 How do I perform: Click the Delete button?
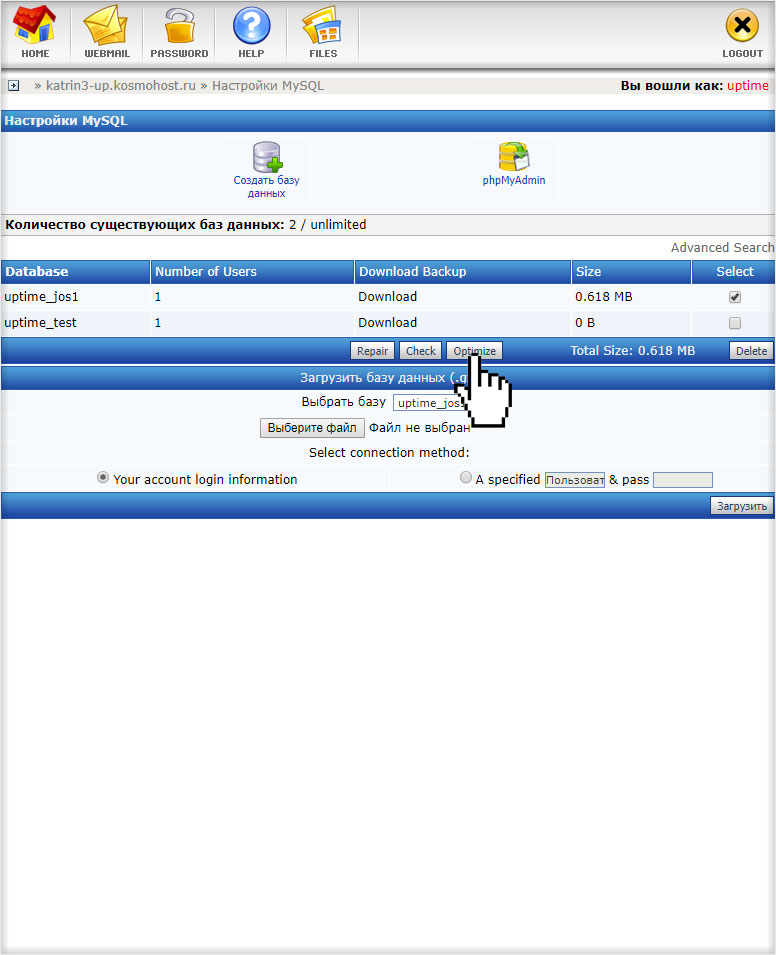point(751,351)
